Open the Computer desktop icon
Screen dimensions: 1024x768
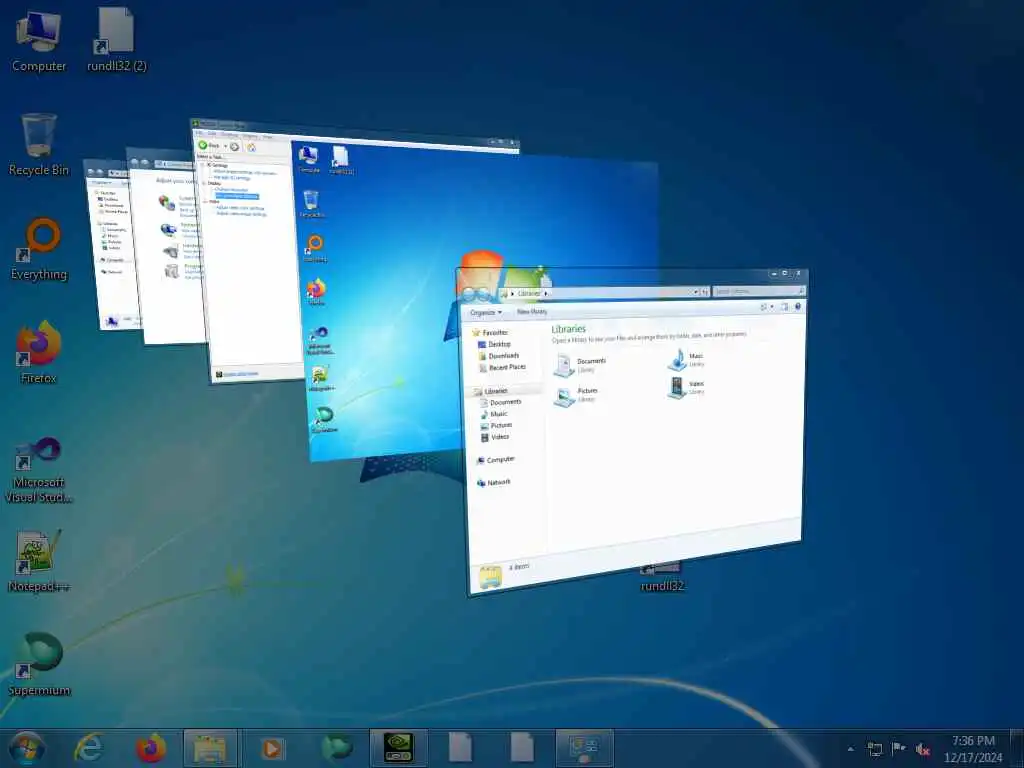[39, 42]
